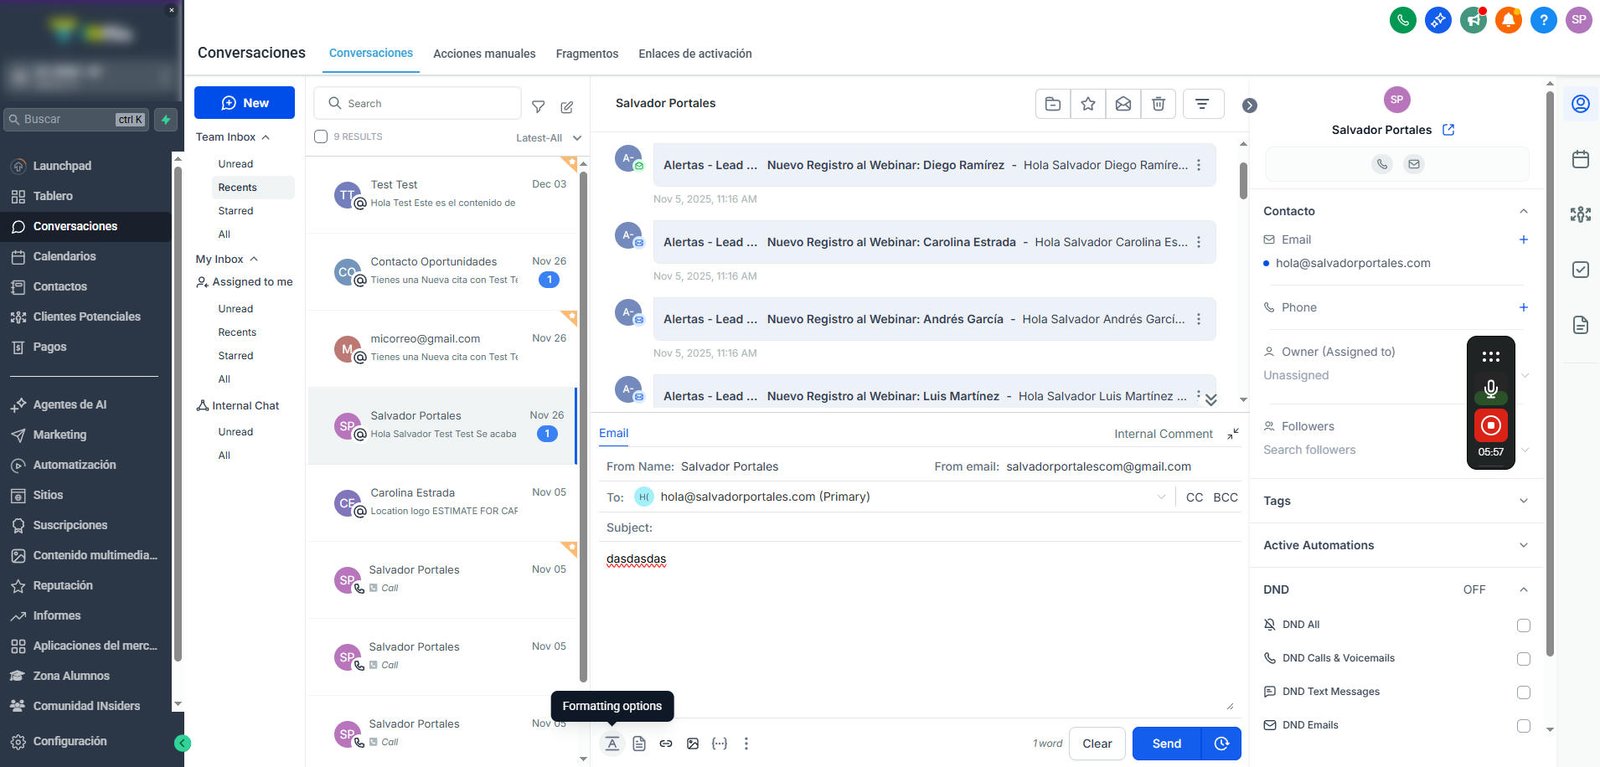Click the Subject field in the email
Screen dimensions: 1600x767
click(x=922, y=528)
